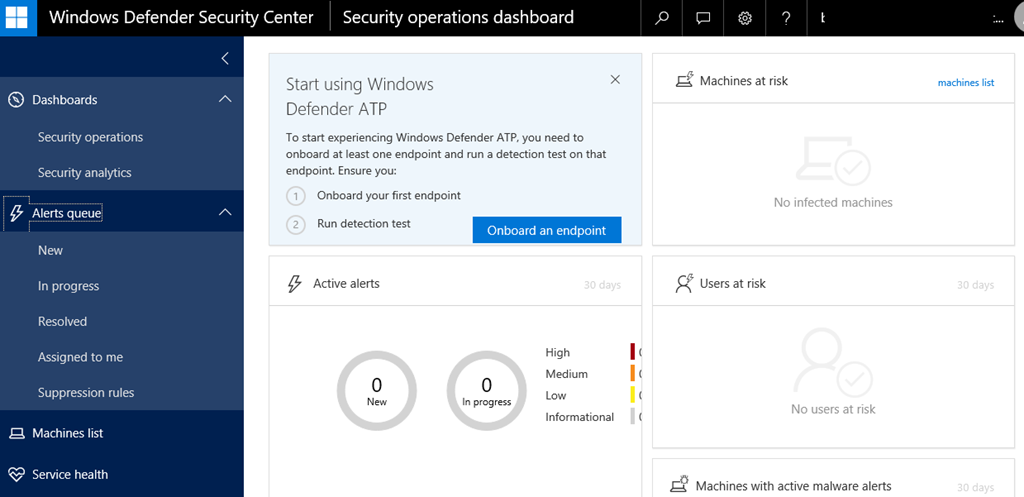Screen dimensions: 1024x497
Task: Open Security analytics dashboard
Action: point(85,173)
